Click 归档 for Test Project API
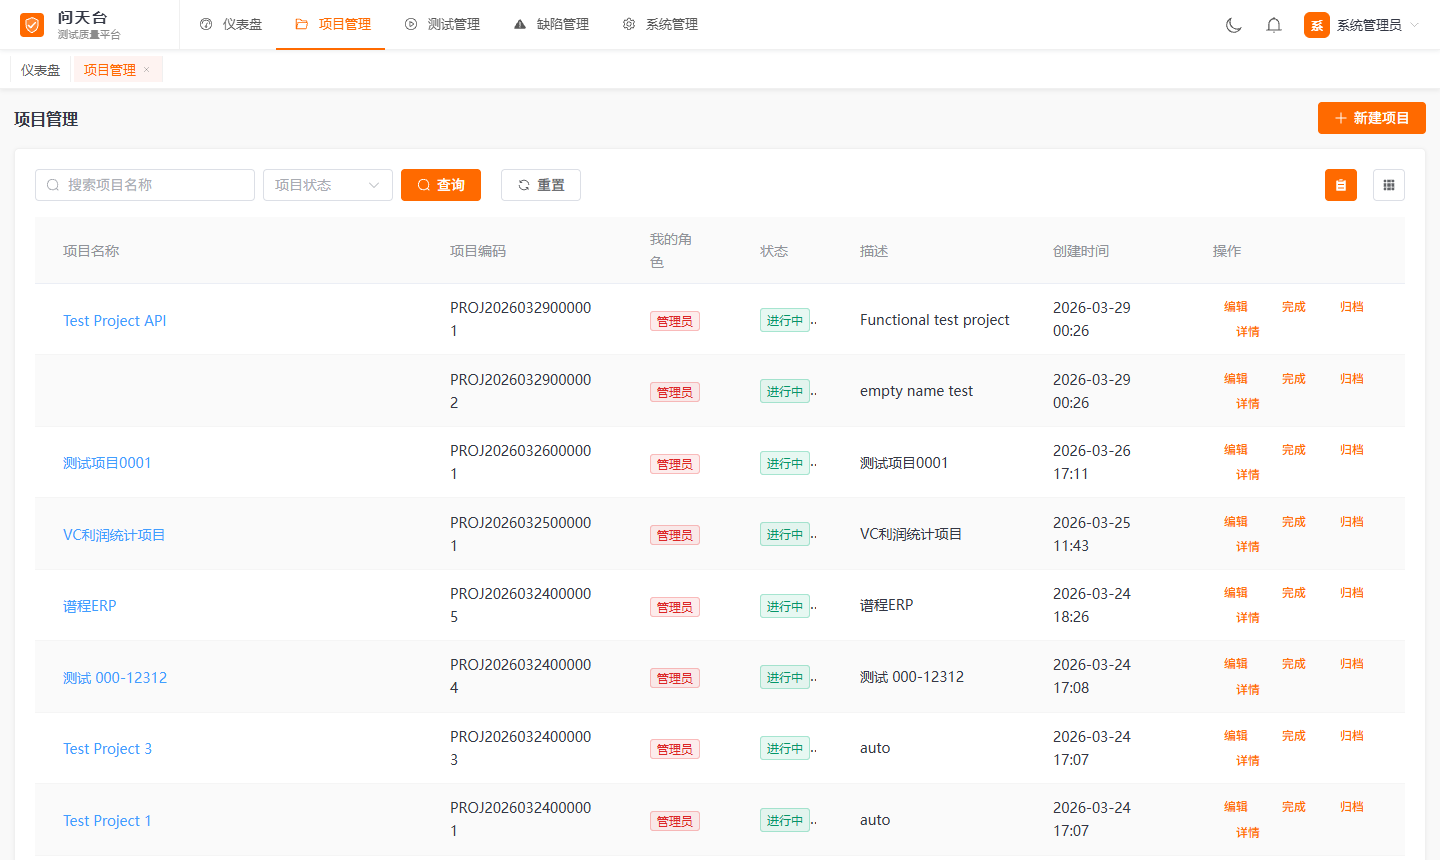1440x860 pixels. pos(1352,307)
